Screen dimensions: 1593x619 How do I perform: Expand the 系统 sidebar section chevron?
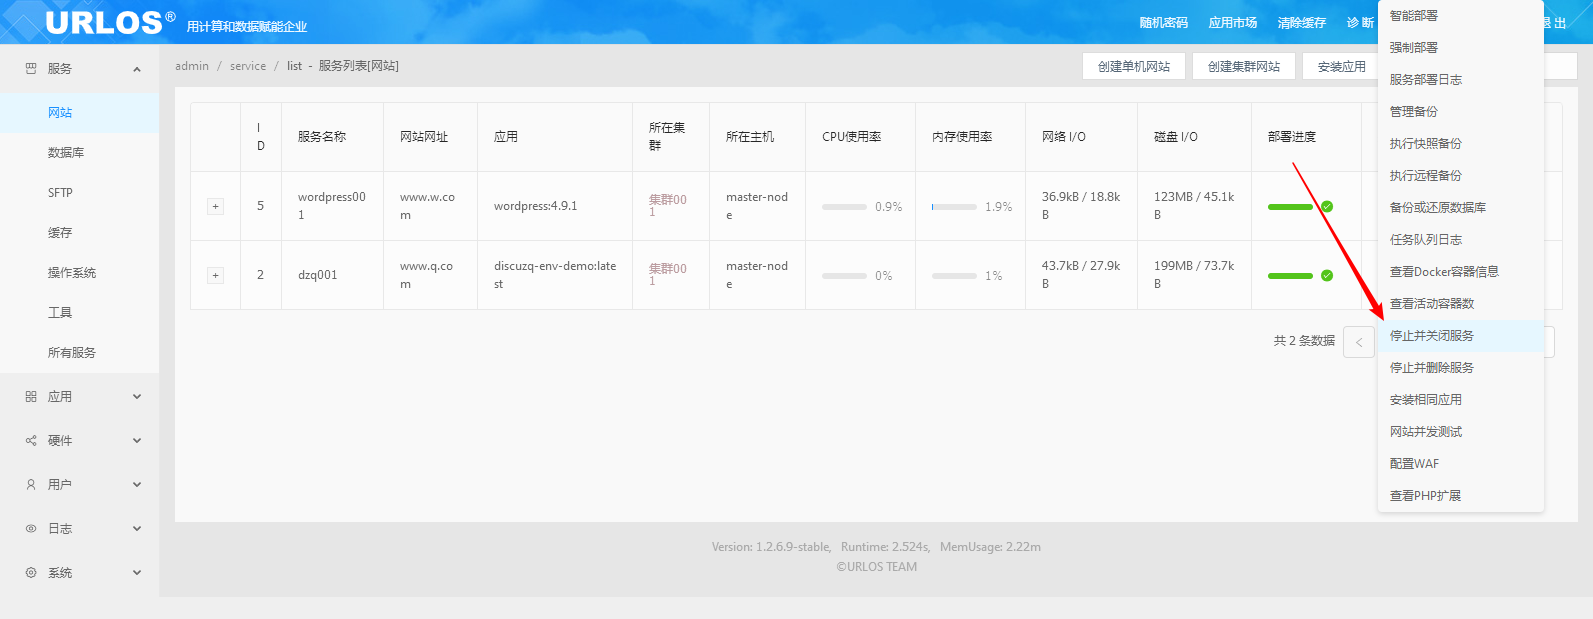137,573
